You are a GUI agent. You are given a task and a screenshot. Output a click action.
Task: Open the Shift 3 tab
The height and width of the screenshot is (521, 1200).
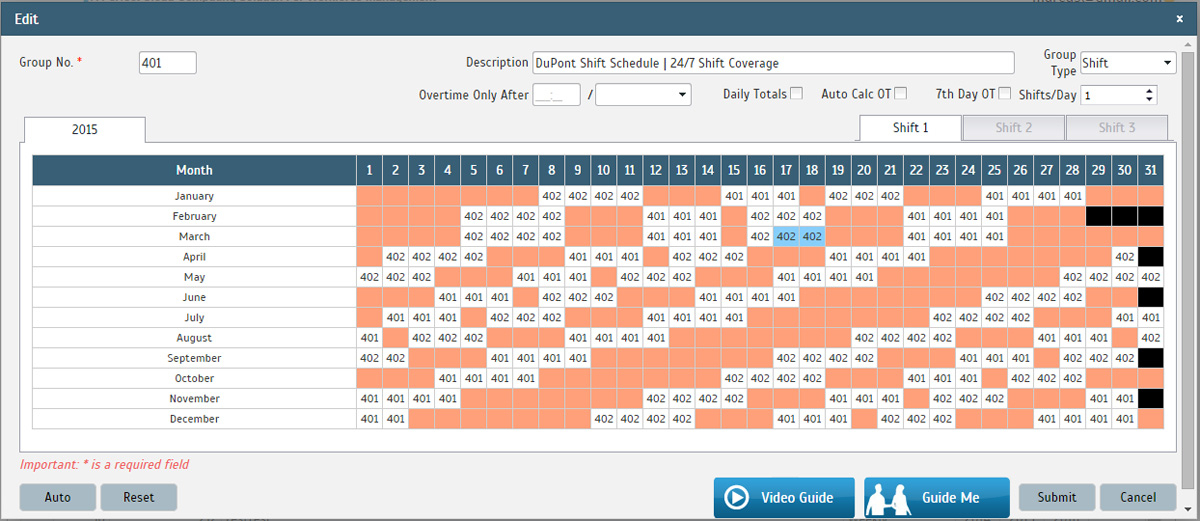(x=1117, y=128)
